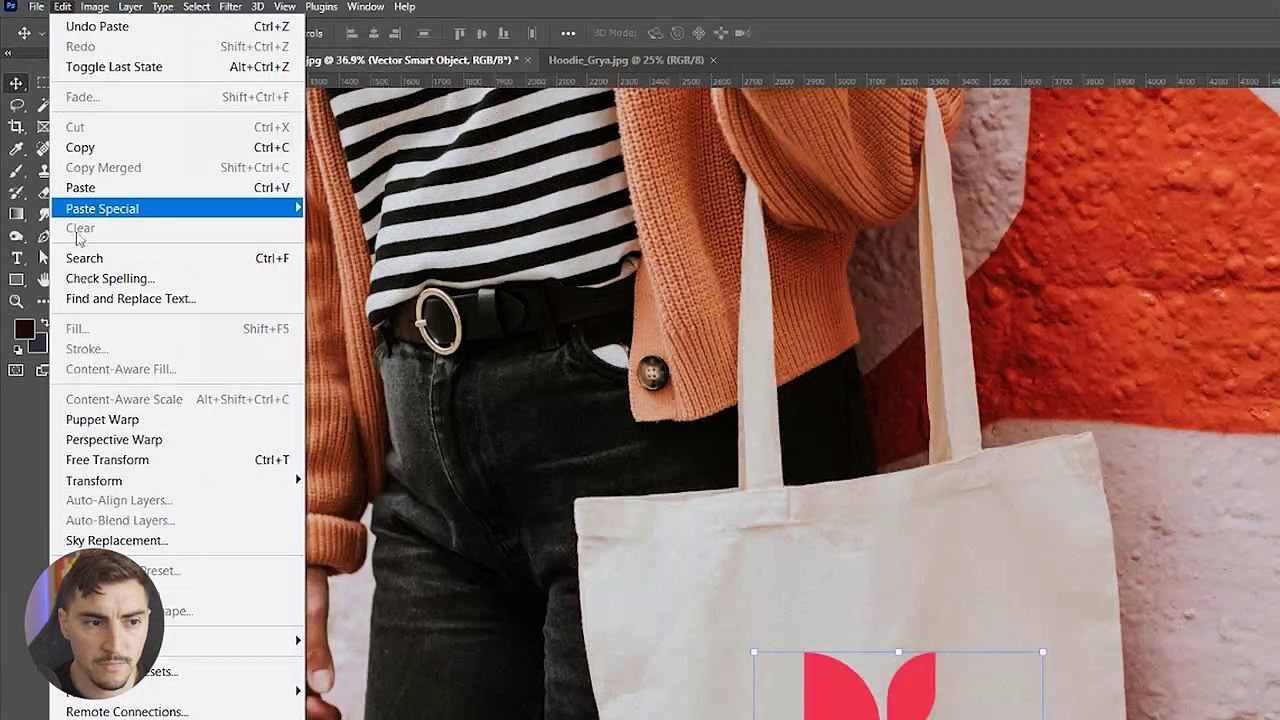Click the 3D Mode orbit icon

(656, 33)
